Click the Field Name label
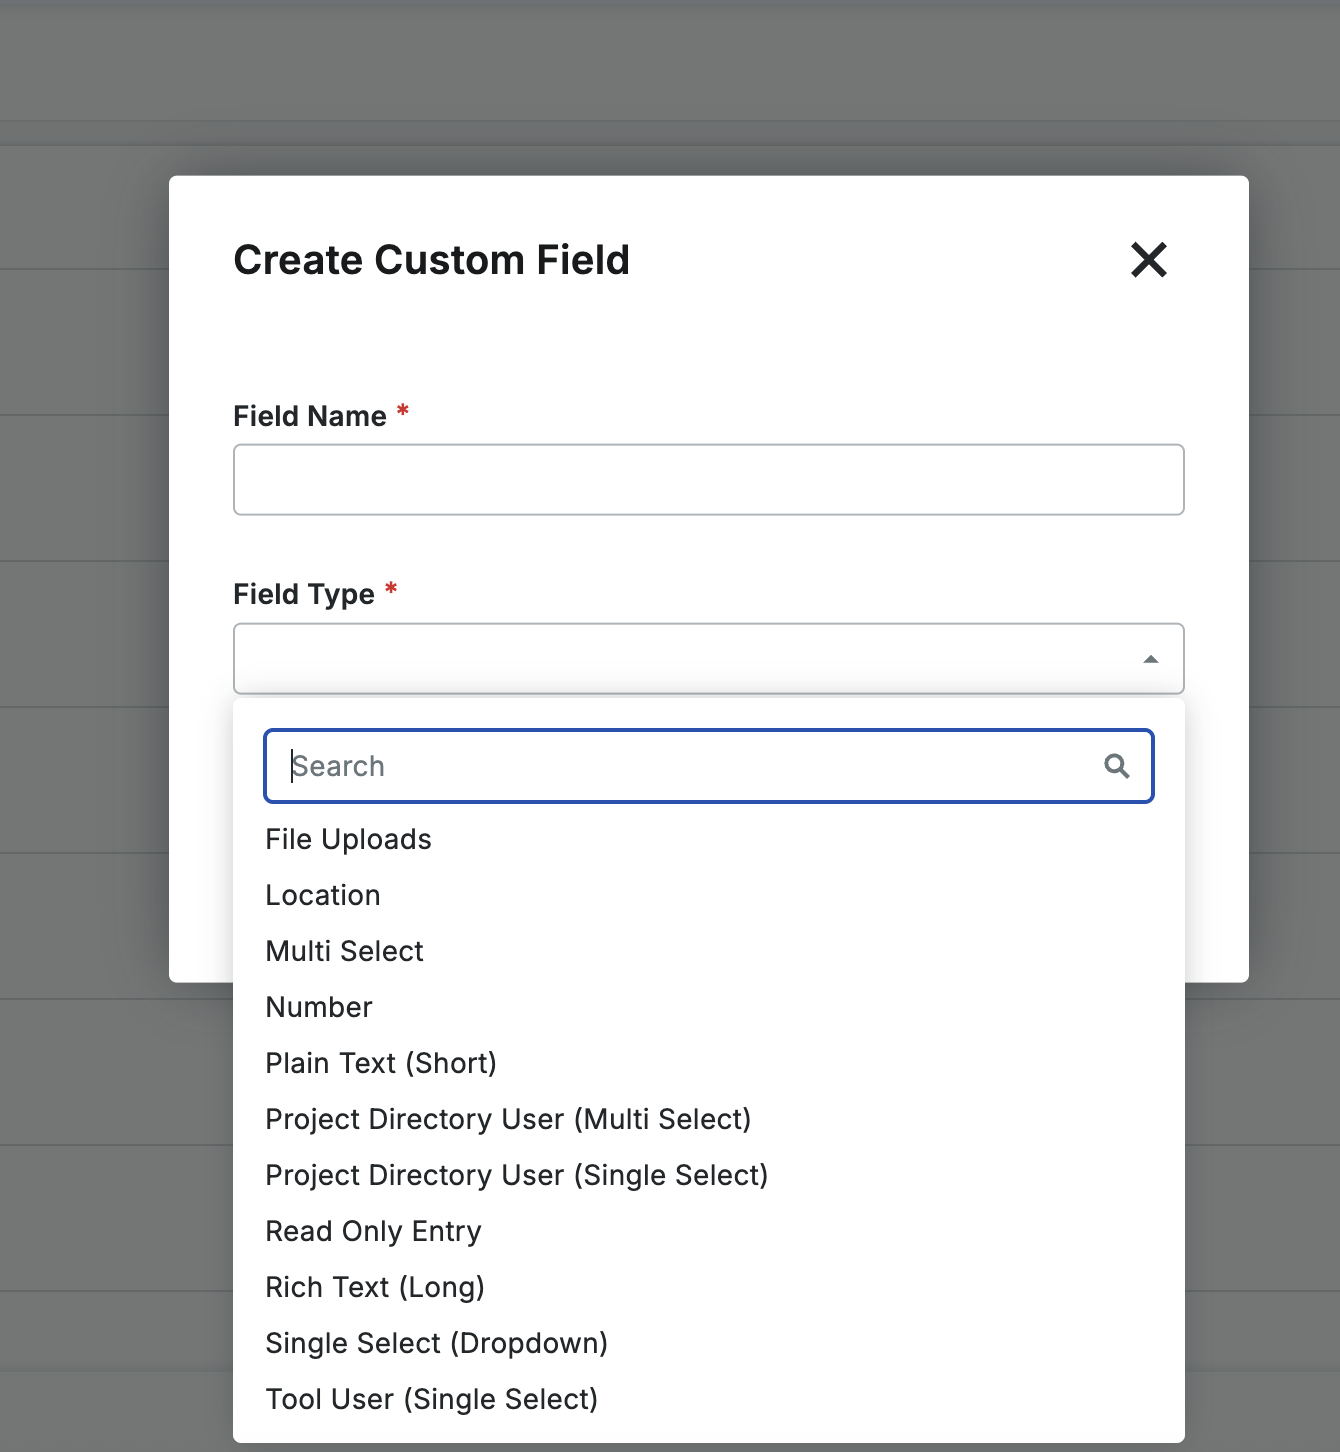Image resolution: width=1340 pixels, height=1452 pixels. pyautogui.click(x=310, y=416)
